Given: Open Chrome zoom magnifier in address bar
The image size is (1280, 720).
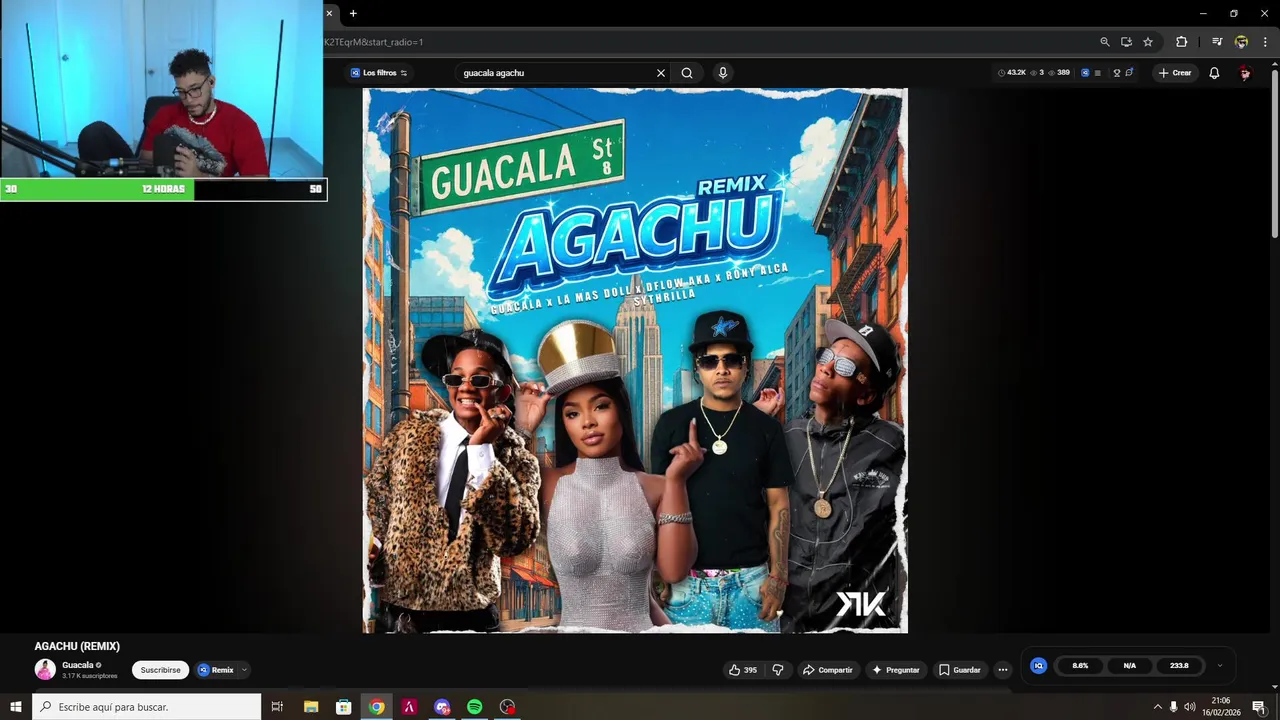Looking at the screenshot, I should click(x=1105, y=42).
